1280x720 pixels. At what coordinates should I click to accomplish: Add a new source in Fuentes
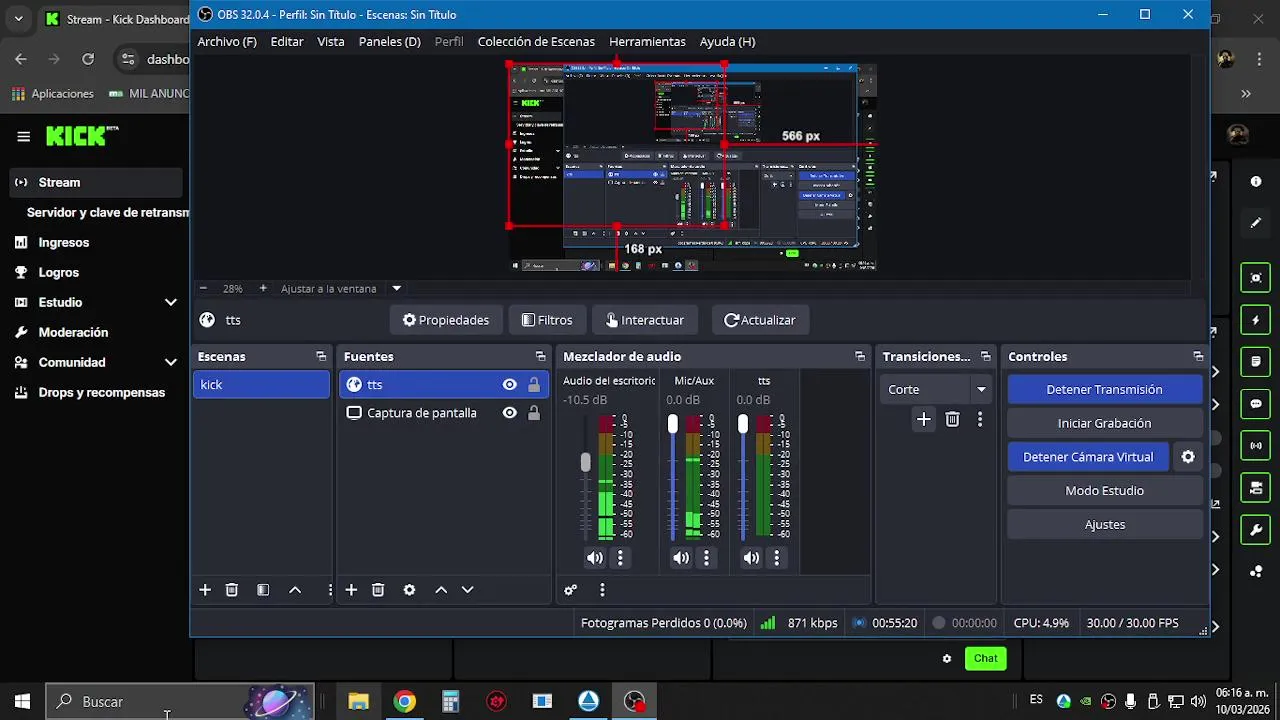coord(351,590)
